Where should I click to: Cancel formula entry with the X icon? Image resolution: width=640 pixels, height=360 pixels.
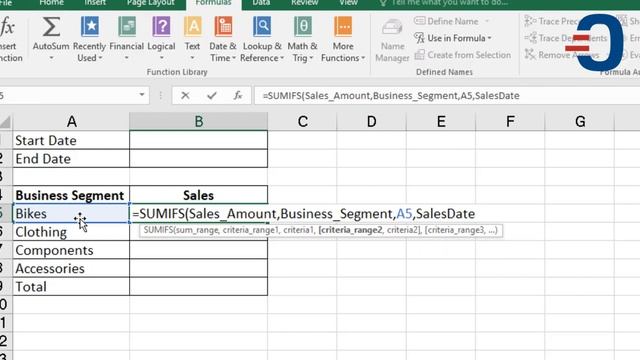pyautogui.click(x=185, y=96)
